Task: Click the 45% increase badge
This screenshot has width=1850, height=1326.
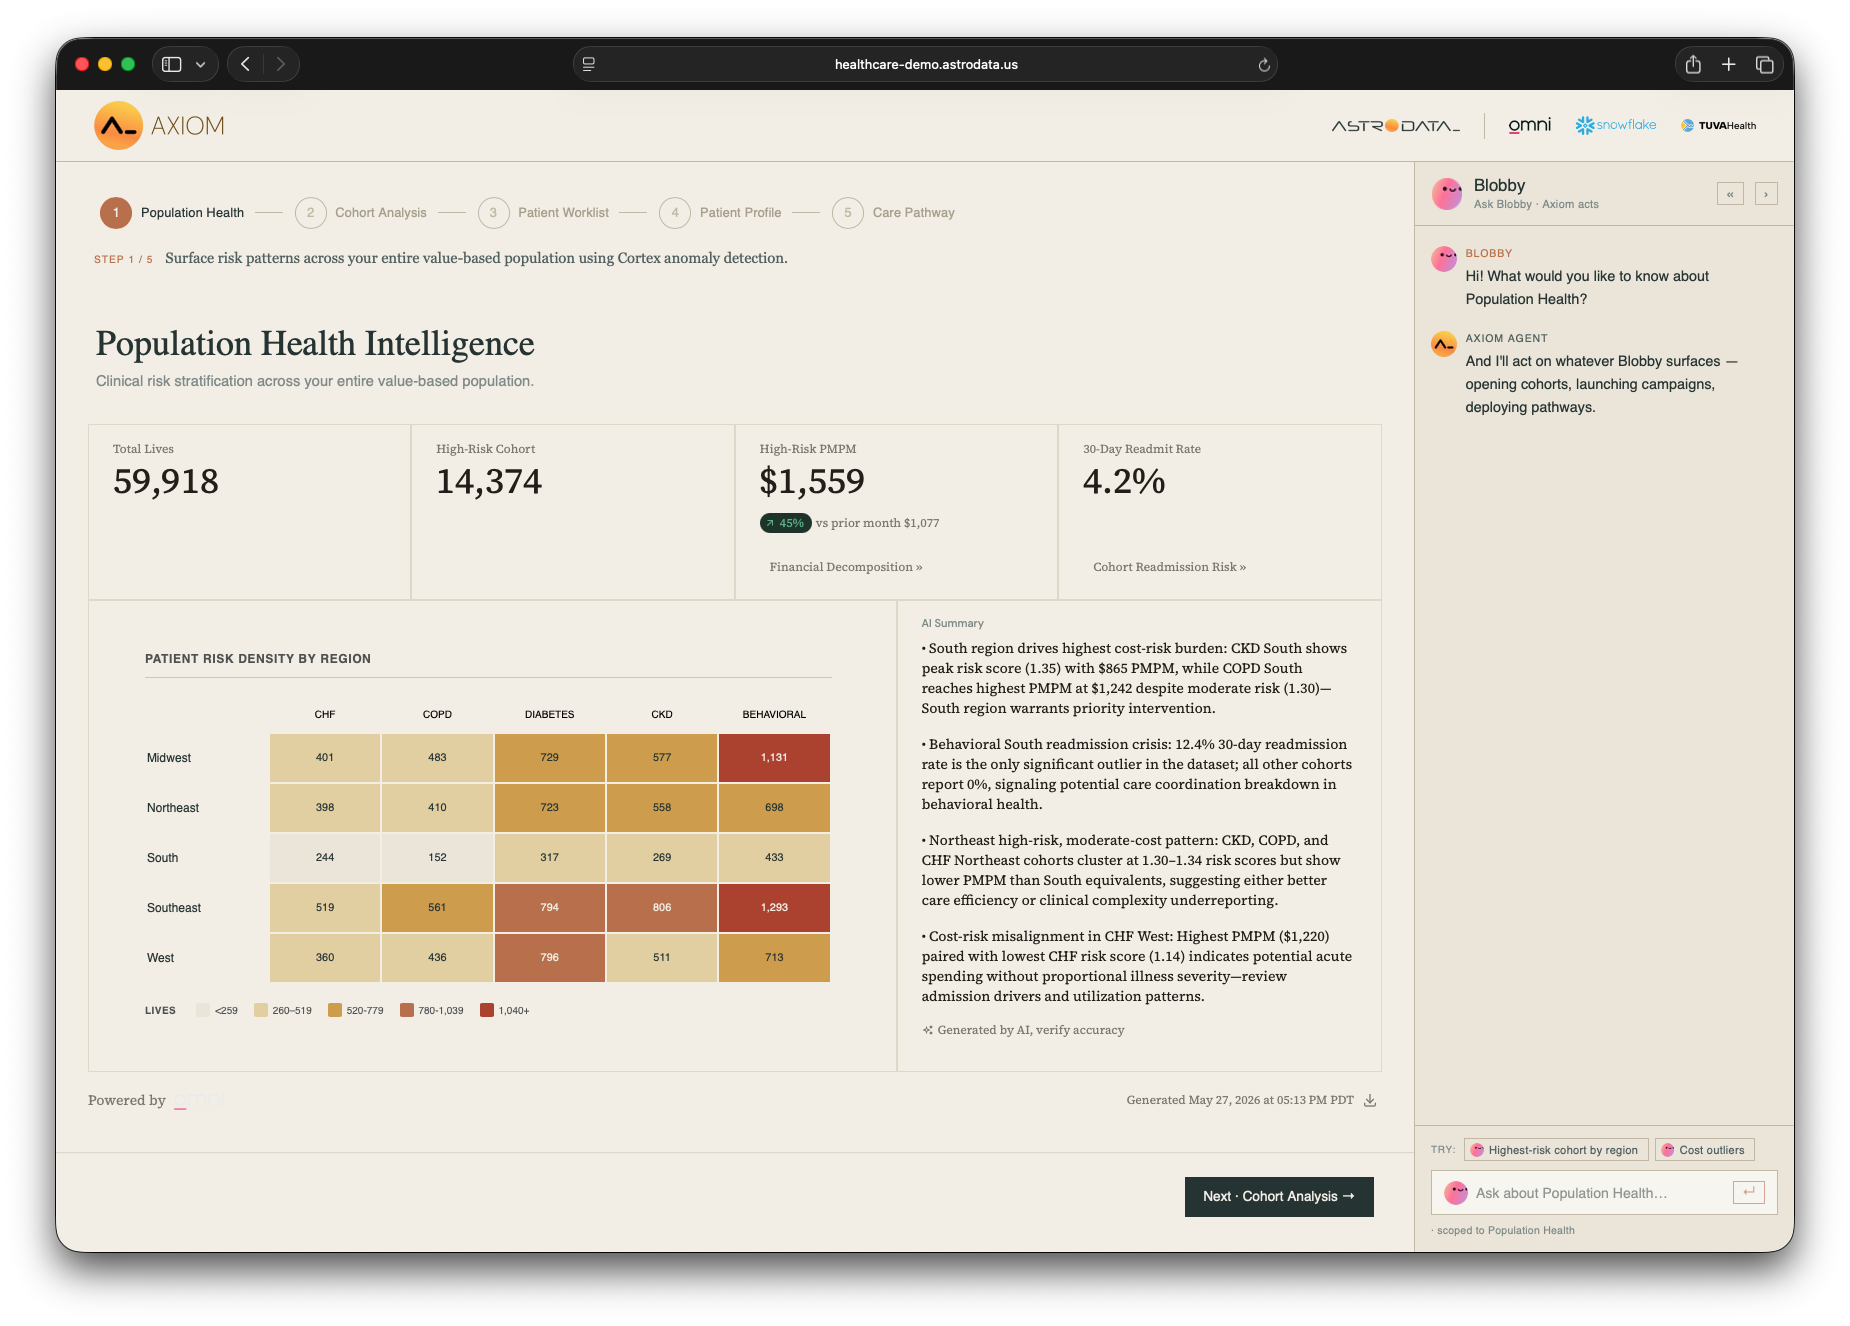Action: (x=785, y=523)
